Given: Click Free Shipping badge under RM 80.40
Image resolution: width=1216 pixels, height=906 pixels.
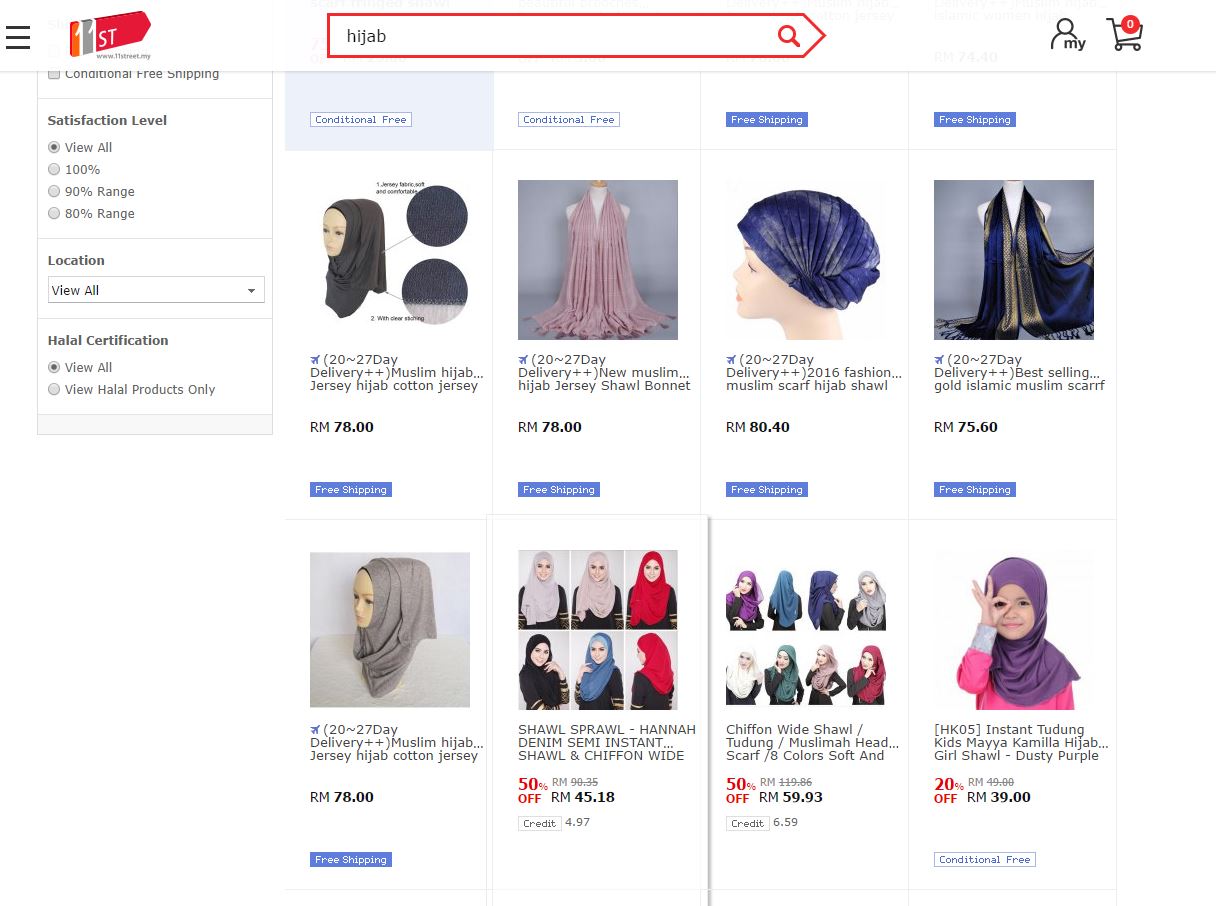Looking at the screenshot, I should coord(766,490).
